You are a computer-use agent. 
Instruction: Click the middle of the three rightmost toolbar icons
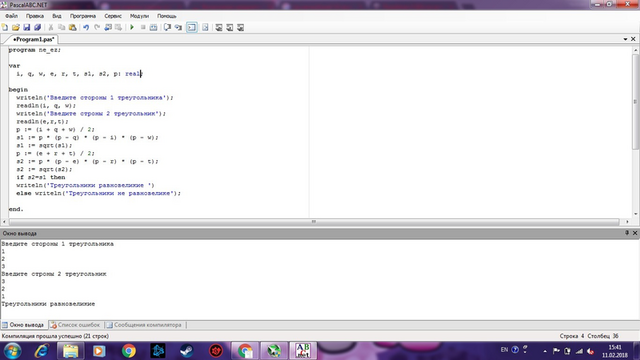(230, 27)
